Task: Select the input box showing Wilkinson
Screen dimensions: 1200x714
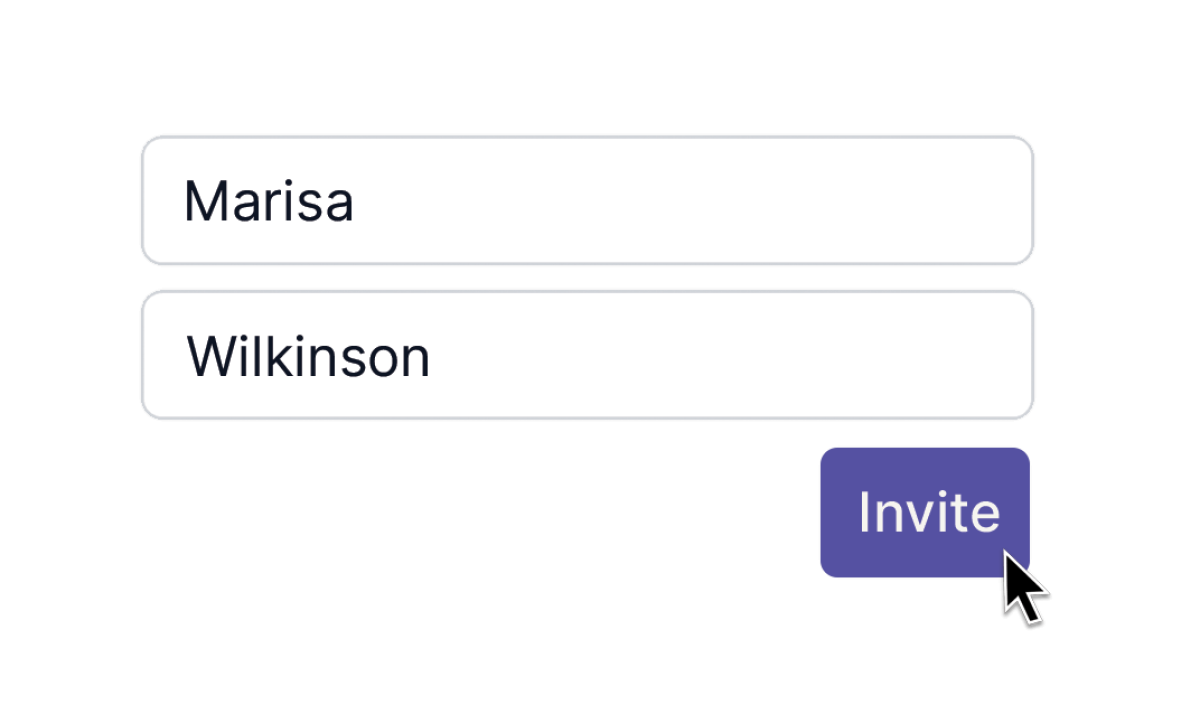Action: point(587,355)
